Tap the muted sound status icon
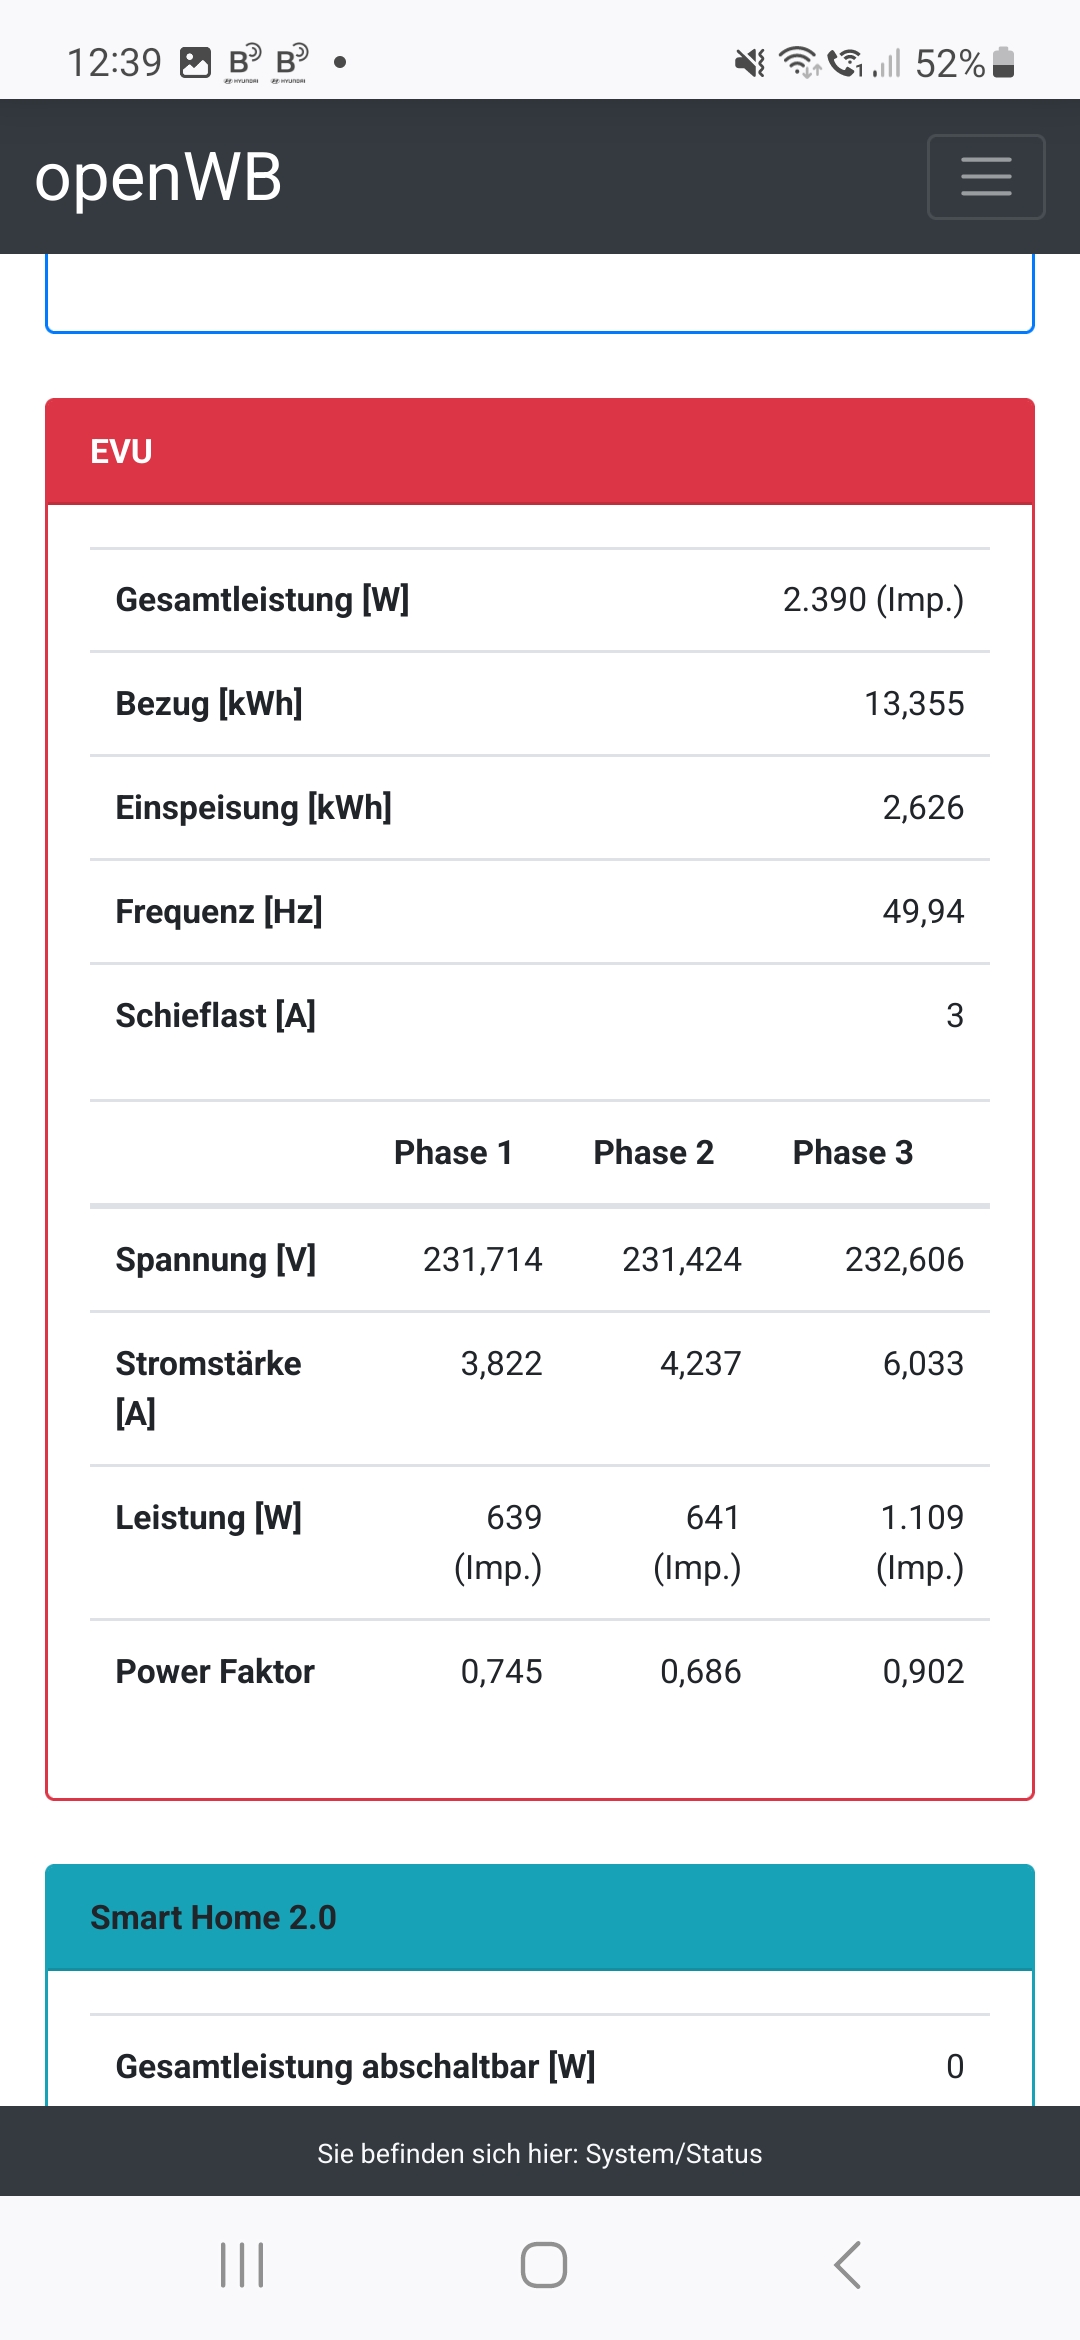 (749, 63)
